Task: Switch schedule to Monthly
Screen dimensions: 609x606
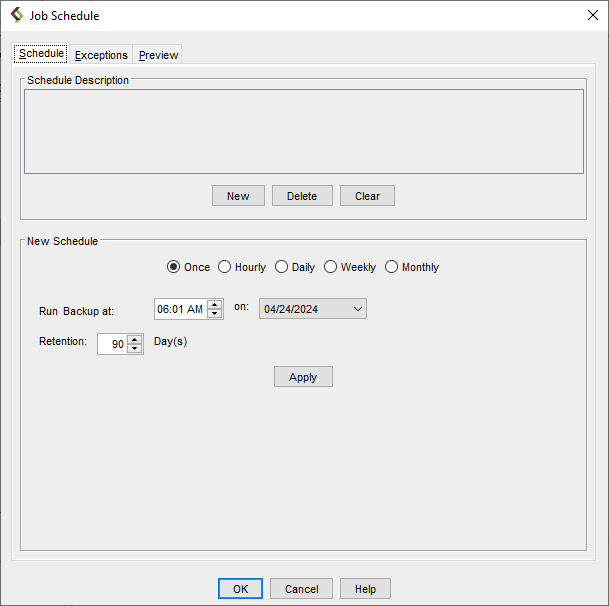Action: [391, 267]
